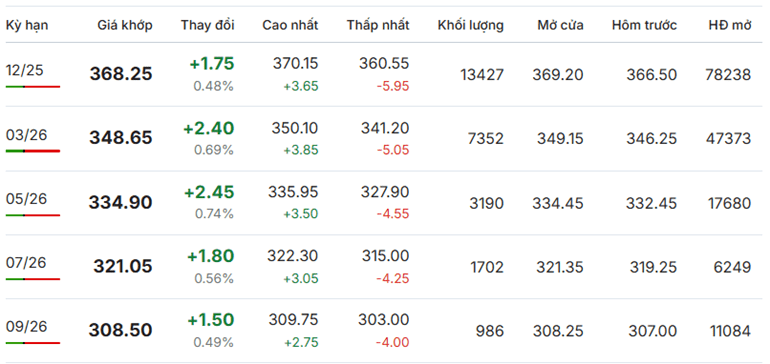Click the range bar under 05/26

click(x=33, y=215)
